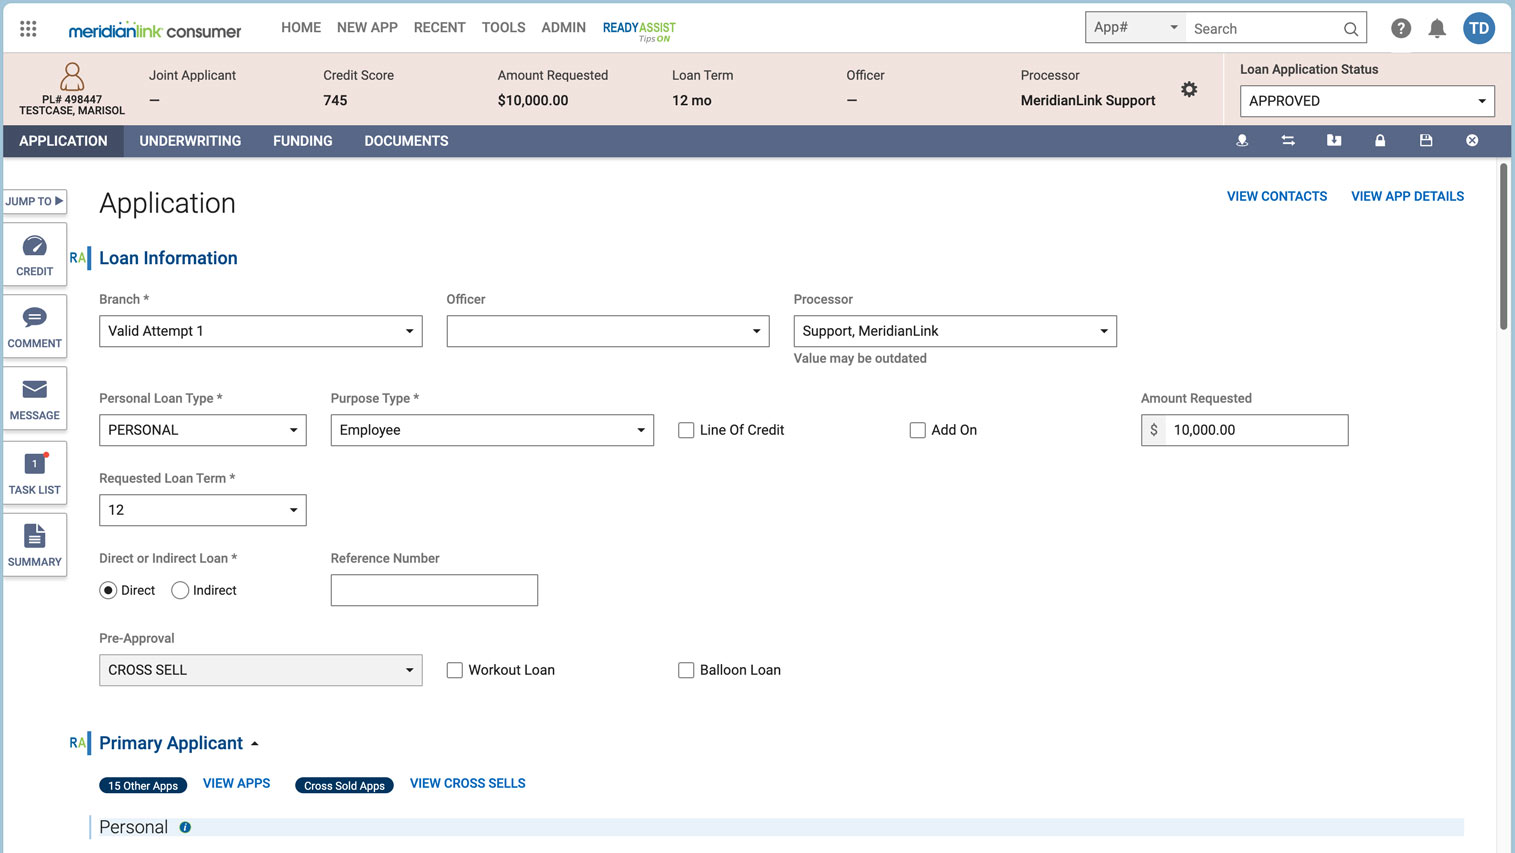Open the Task List sidebar panel

[x=34, y=472]
